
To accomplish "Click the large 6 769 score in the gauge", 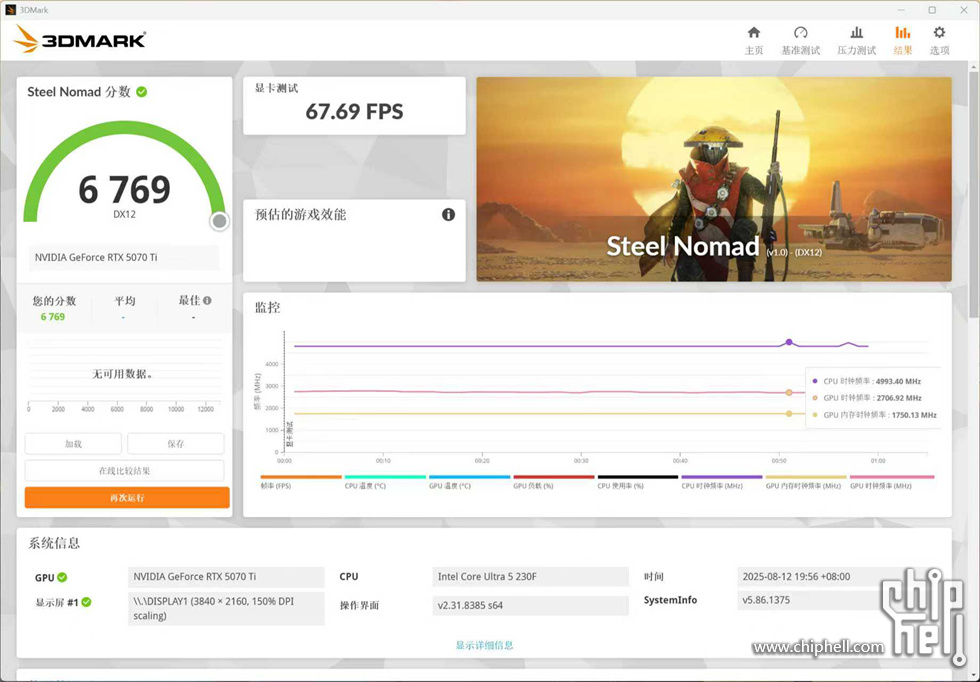I will 124,189.
